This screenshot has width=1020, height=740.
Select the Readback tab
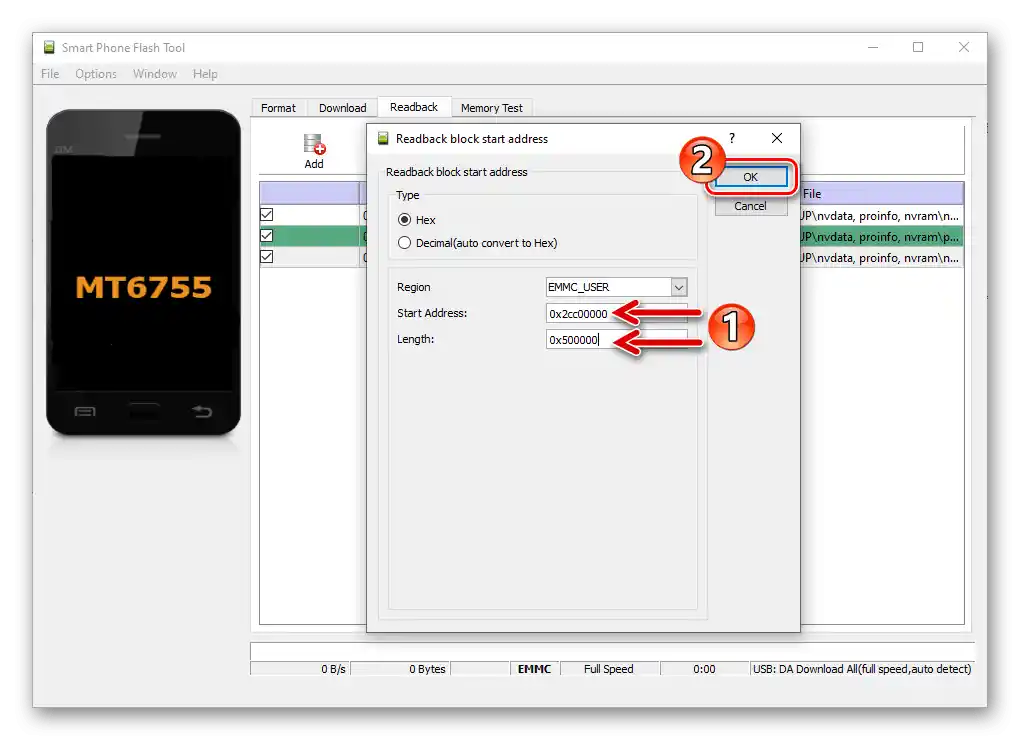[414, 107]
